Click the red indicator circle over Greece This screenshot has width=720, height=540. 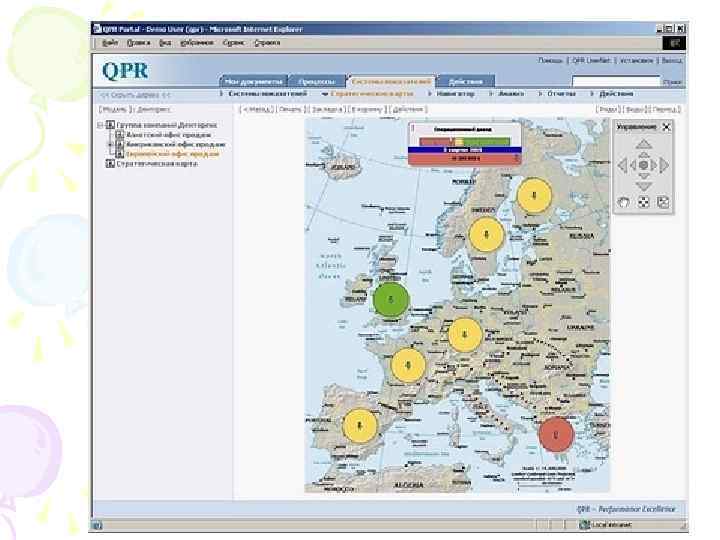(x=556, y=434)
